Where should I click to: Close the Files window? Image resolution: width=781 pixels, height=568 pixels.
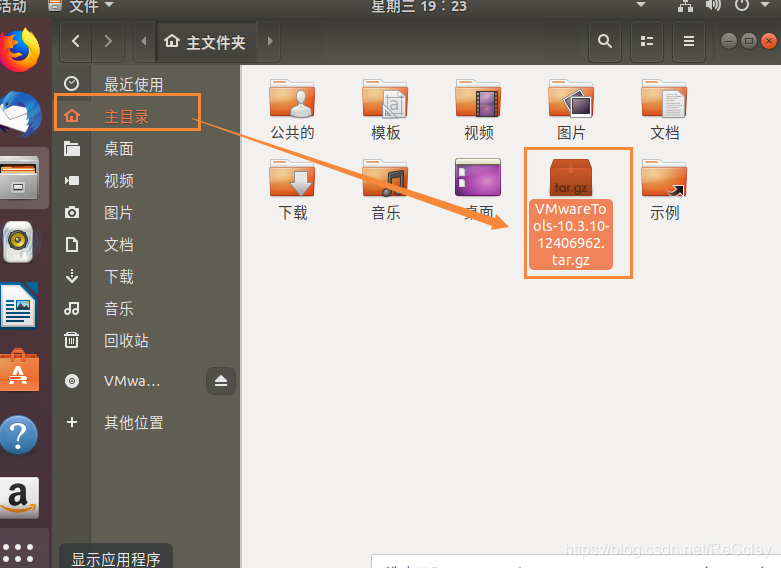[x=769, y=41]
